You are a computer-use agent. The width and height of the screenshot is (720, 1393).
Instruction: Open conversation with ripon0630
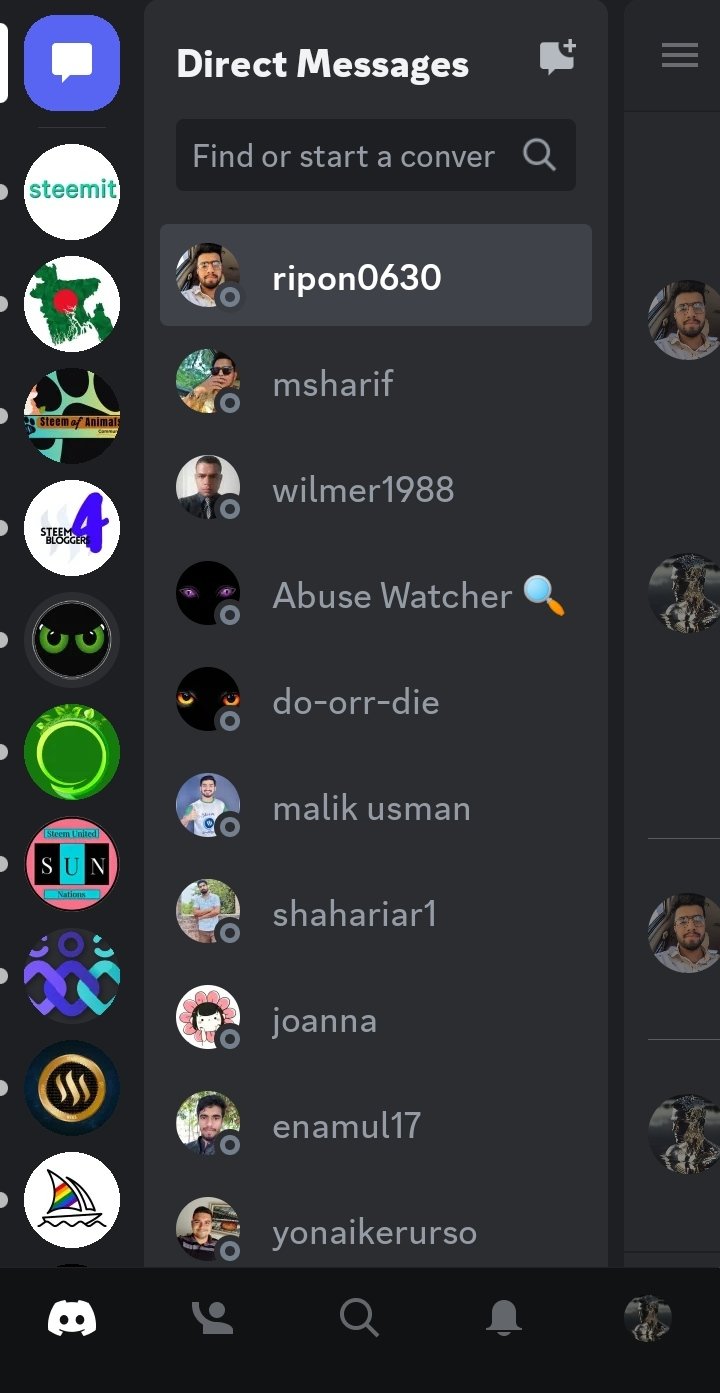pos(376,275)
